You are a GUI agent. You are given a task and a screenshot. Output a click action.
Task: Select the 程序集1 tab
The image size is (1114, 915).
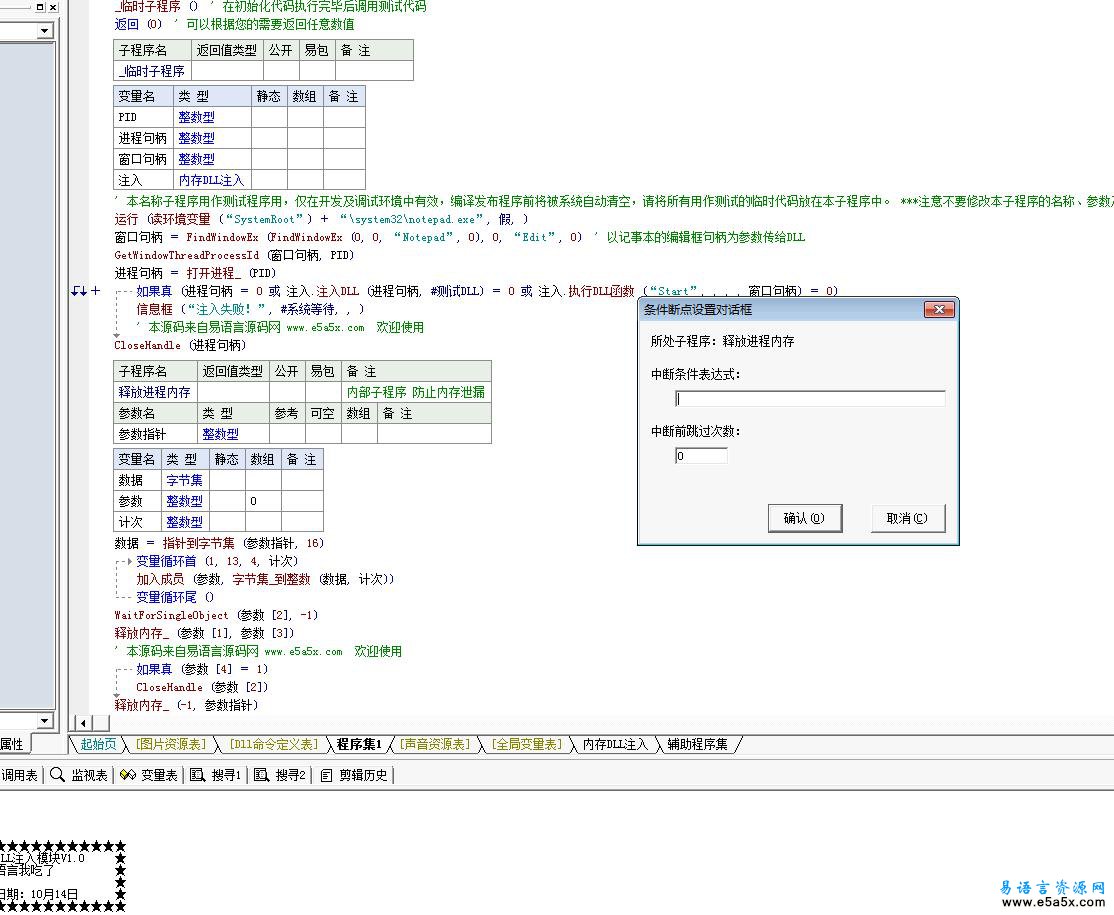point(359,745)
